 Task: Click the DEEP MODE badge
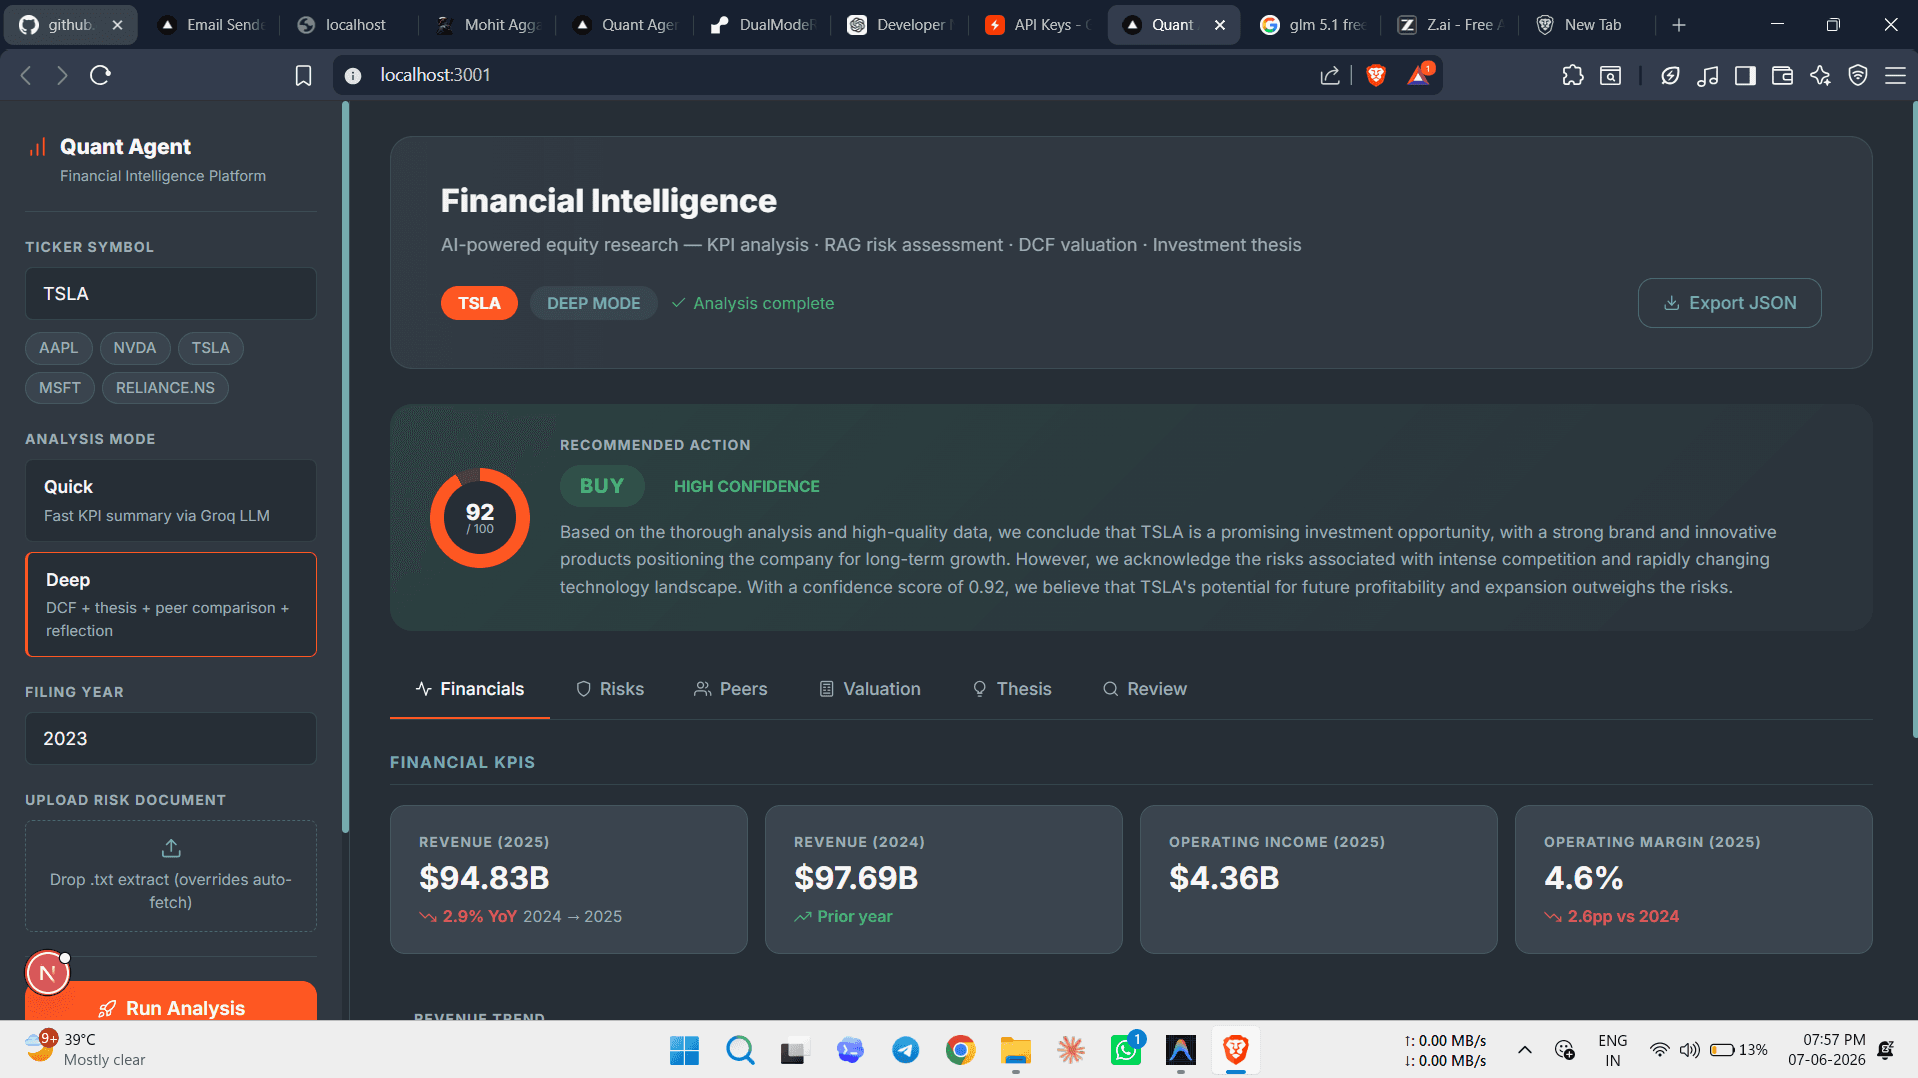[x=593, y=303]
